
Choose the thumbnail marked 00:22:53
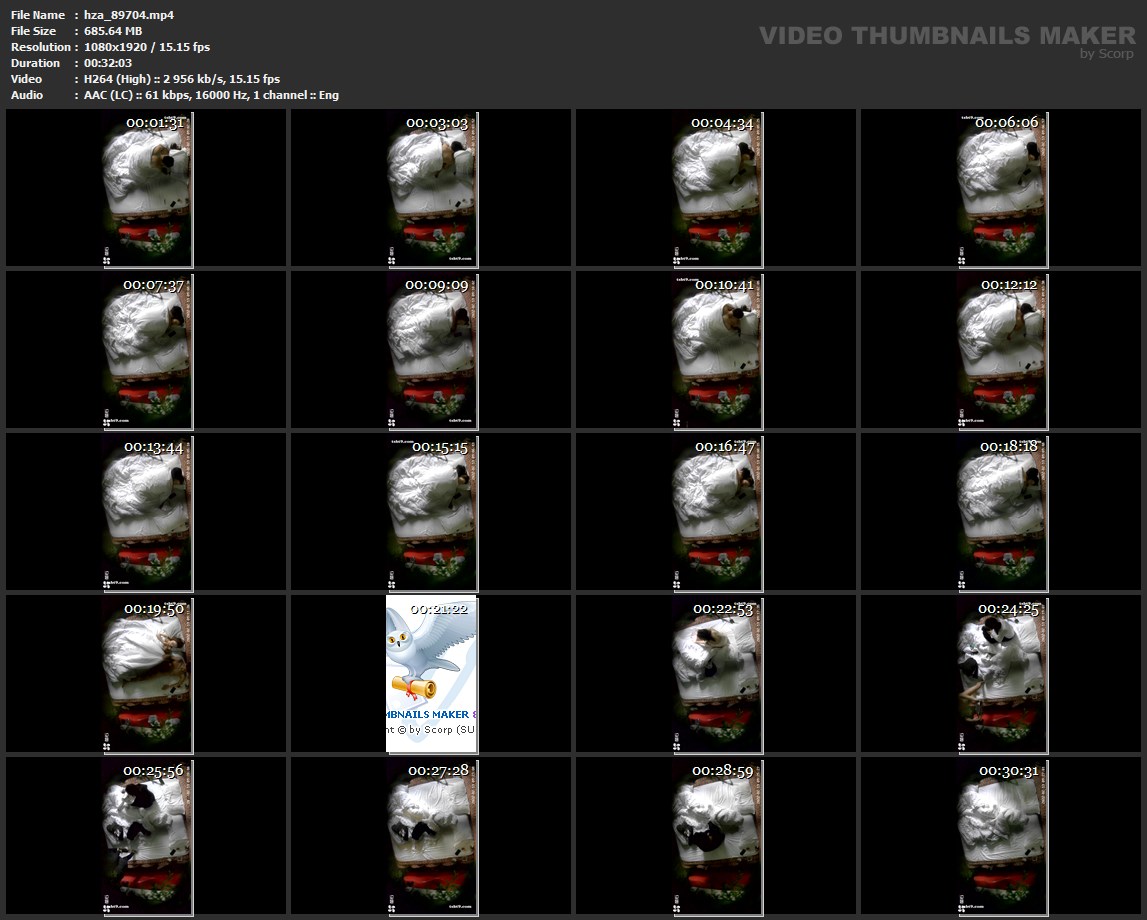716,674
